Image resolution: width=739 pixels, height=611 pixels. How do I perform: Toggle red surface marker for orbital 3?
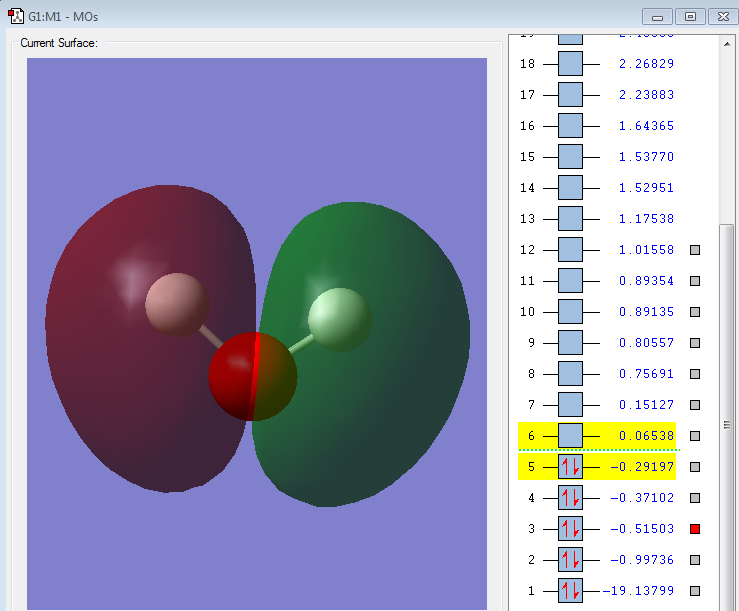695,529
